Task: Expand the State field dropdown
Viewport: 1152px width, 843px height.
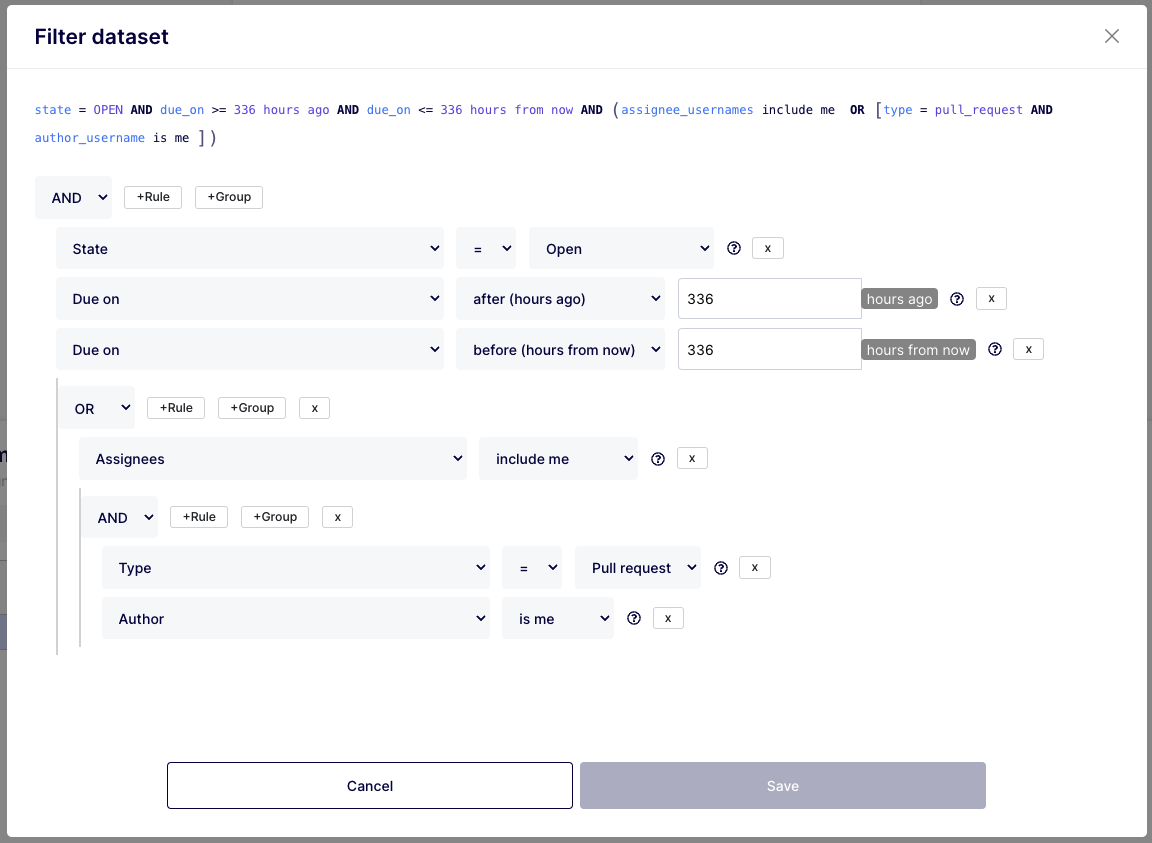Action: (250, 249)
